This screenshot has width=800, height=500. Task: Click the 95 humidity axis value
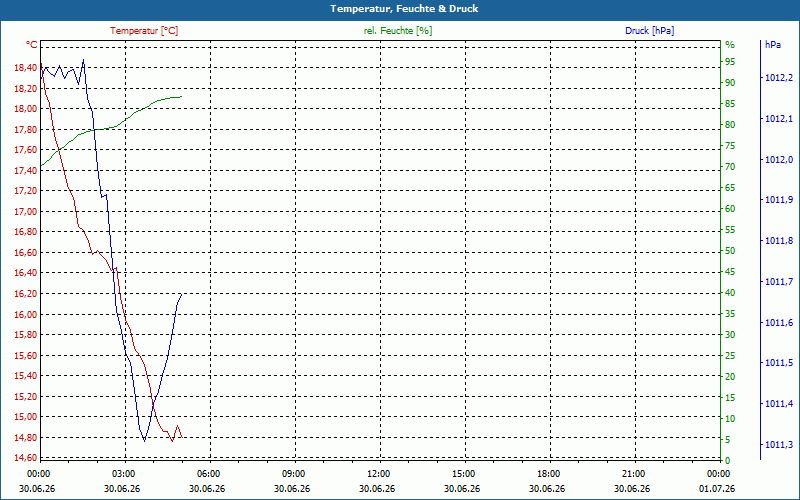click(x=730, y=62)
